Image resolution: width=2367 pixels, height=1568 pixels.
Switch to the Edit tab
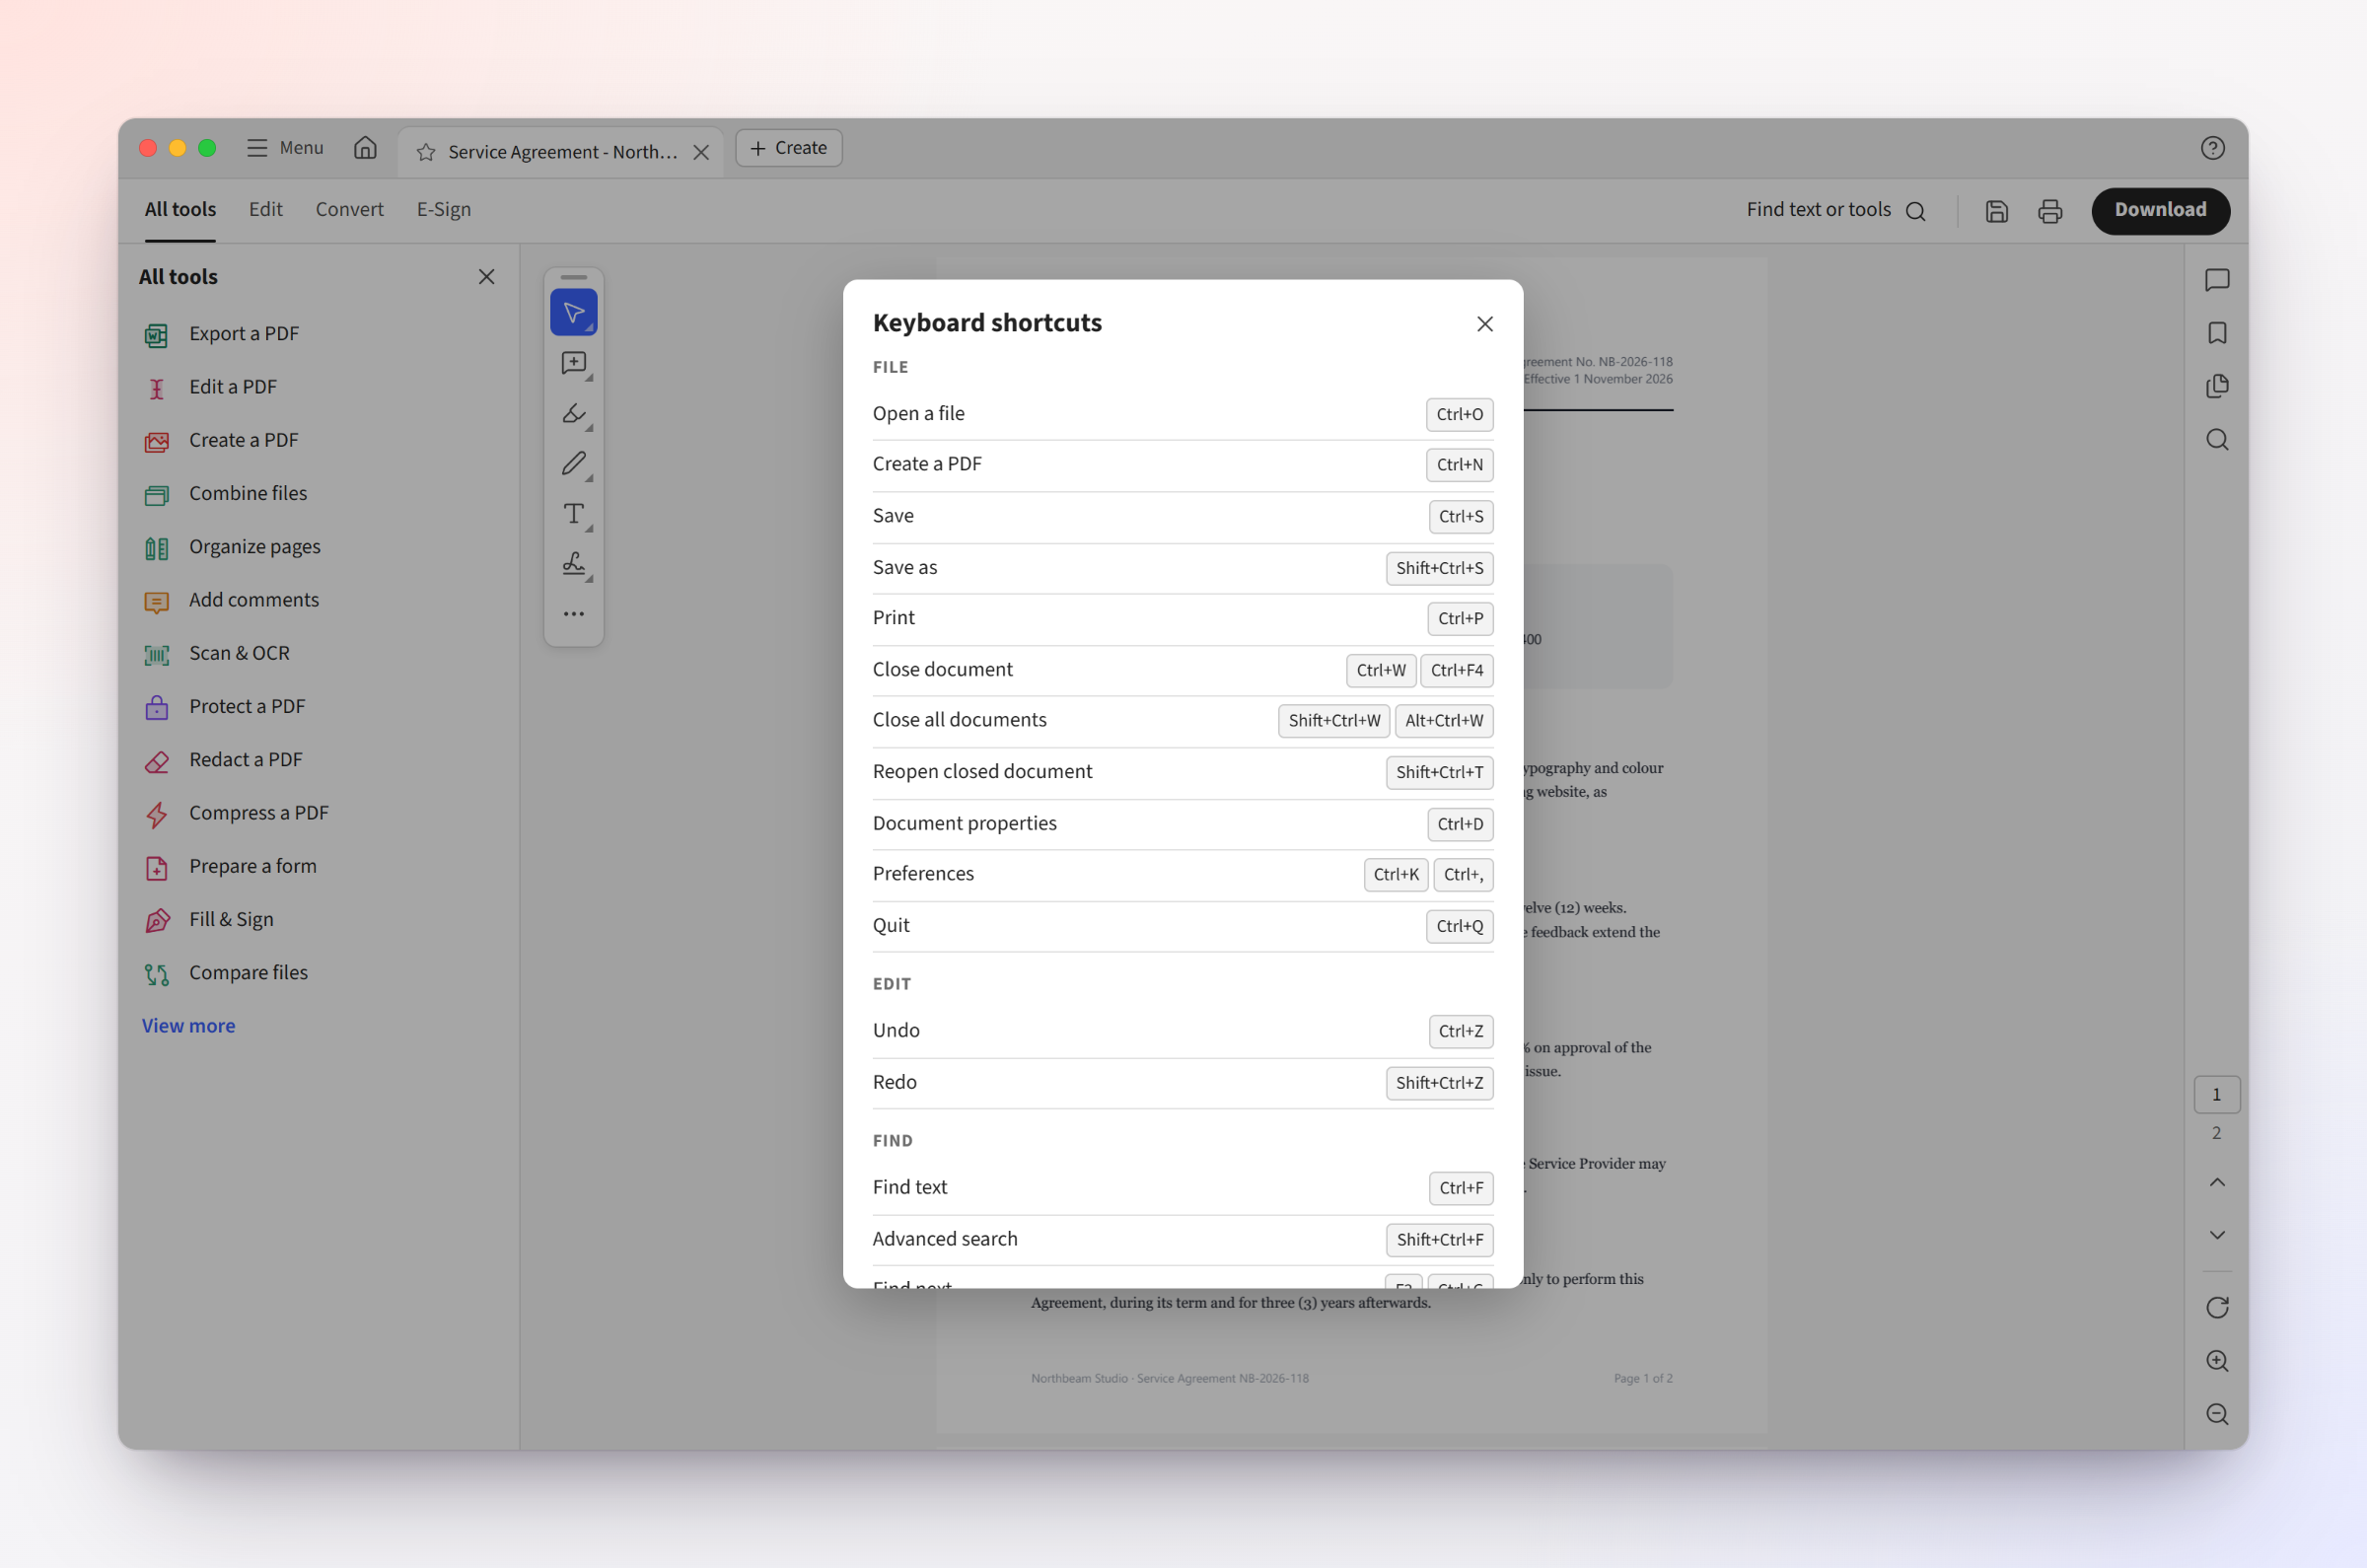(265, 209)
